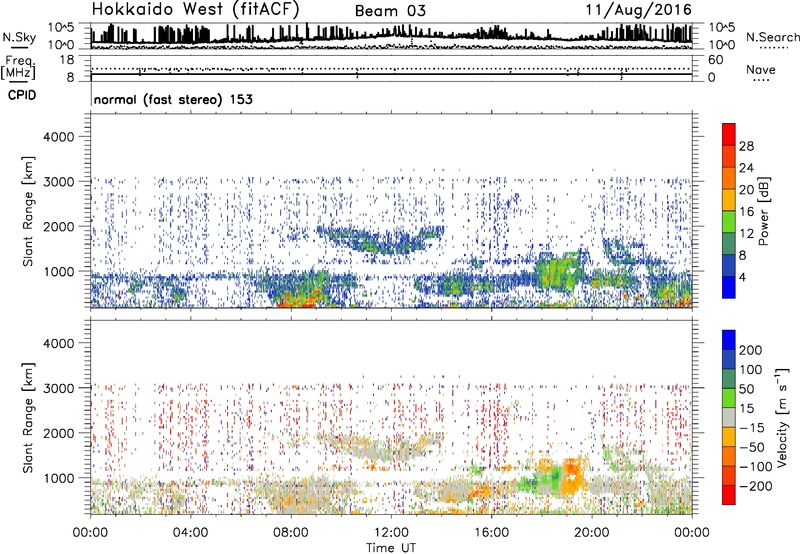Click the '2000' tick of the power panel
The width and height of the screenshot is (800, 554).
[58, 226]
